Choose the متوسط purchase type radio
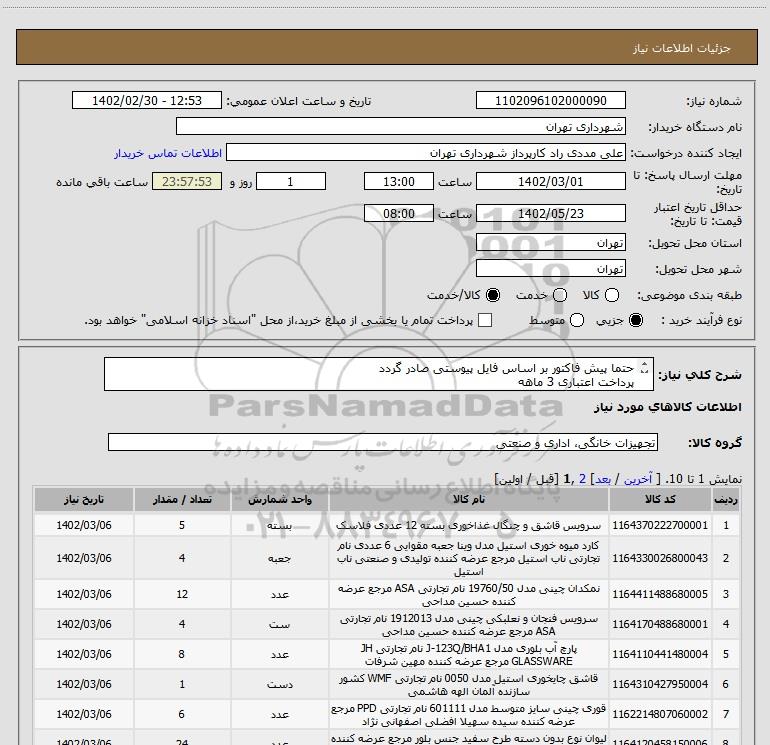 [x=577, y=320]
